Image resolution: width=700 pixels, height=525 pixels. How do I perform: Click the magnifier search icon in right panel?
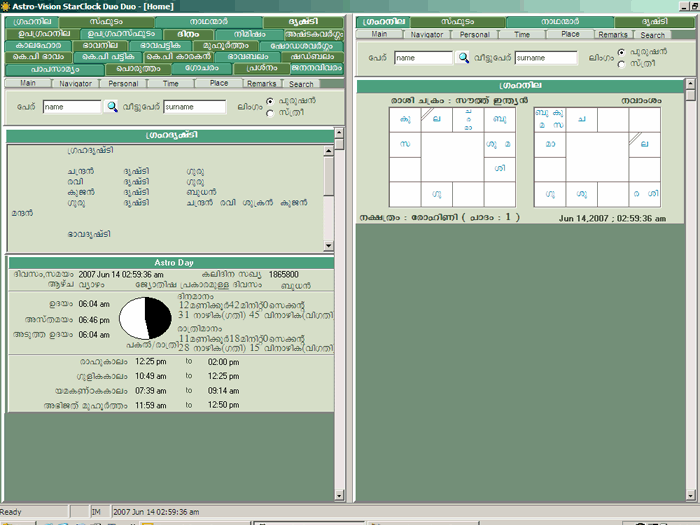coord(463,58)
